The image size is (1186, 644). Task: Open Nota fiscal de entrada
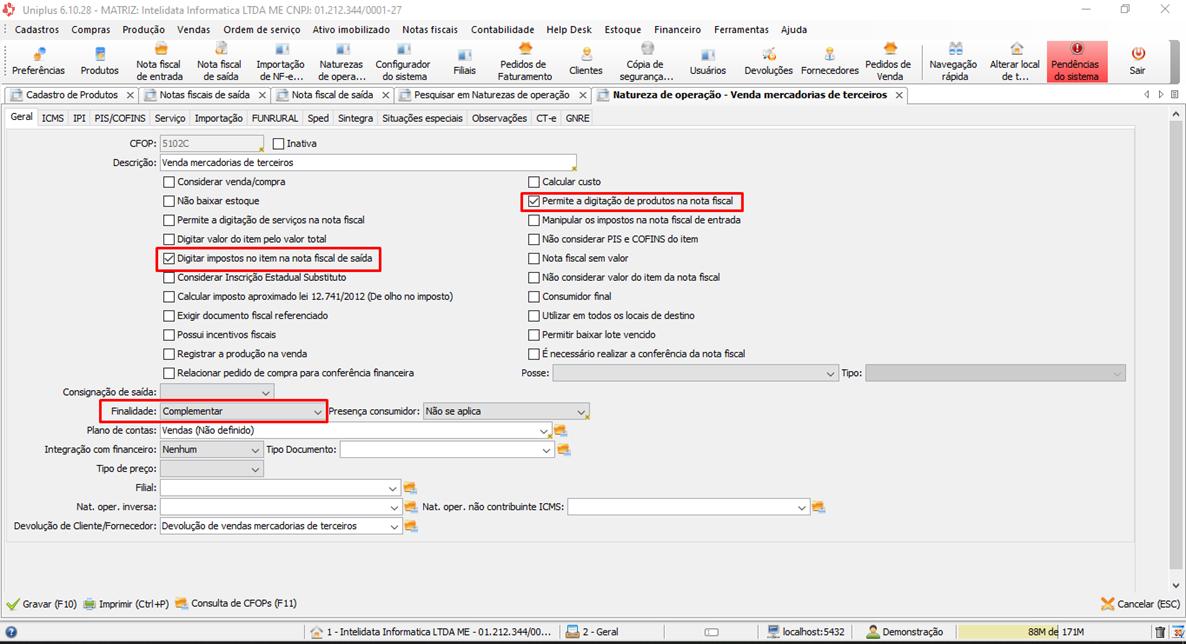tap(159, 61)
